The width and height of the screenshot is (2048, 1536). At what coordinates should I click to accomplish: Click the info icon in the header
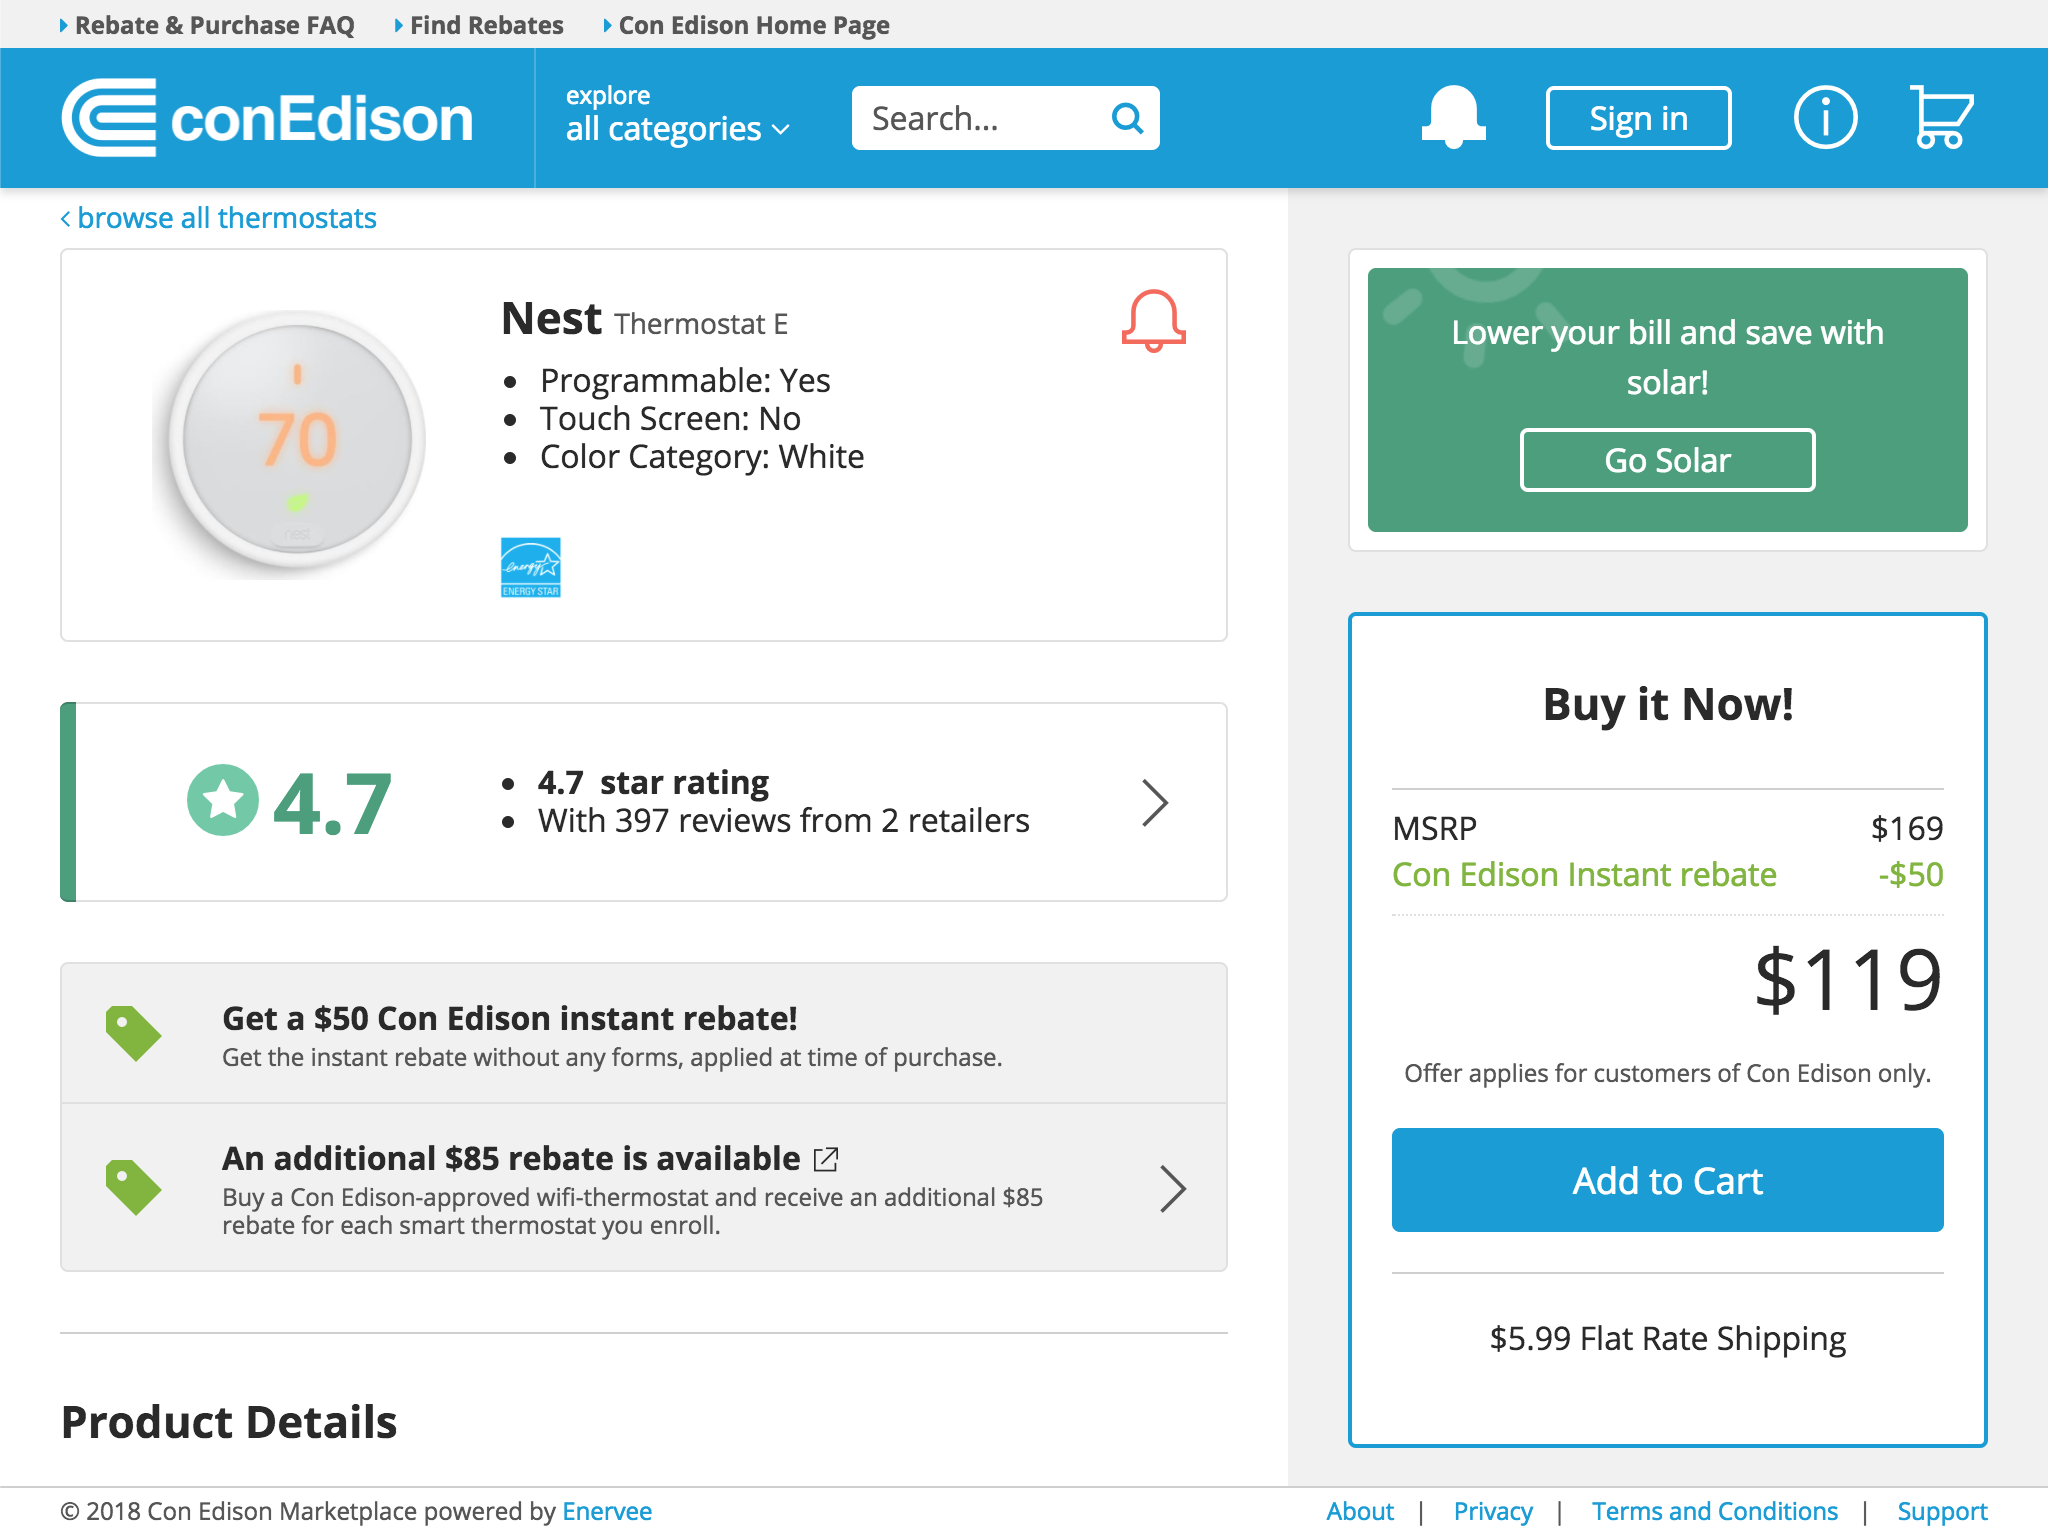point(1825,117)
